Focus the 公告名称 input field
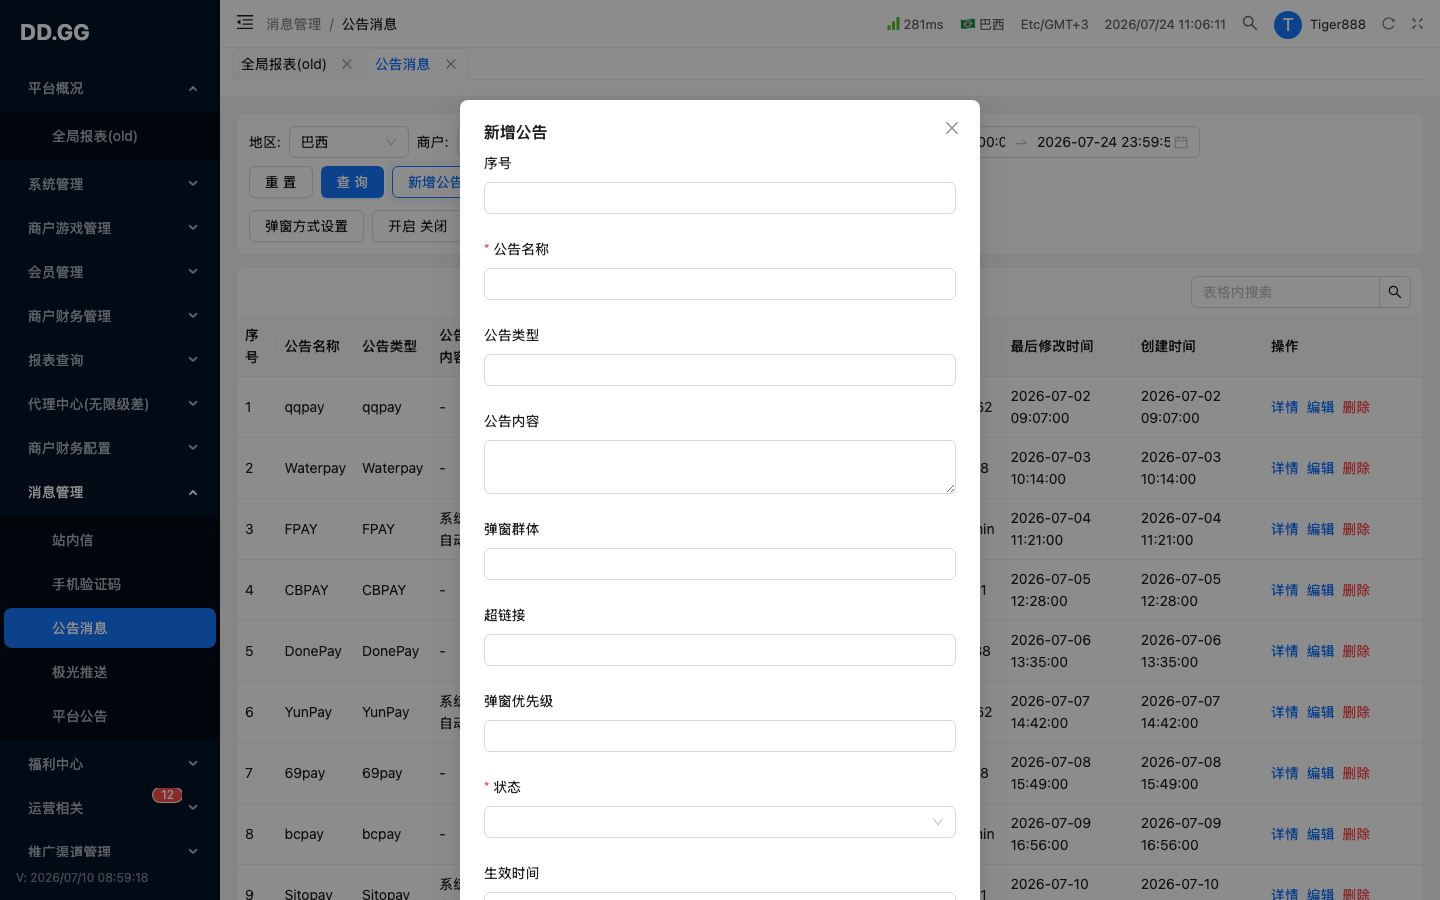Screen dimensions: 1440x900 pos(720,284)
